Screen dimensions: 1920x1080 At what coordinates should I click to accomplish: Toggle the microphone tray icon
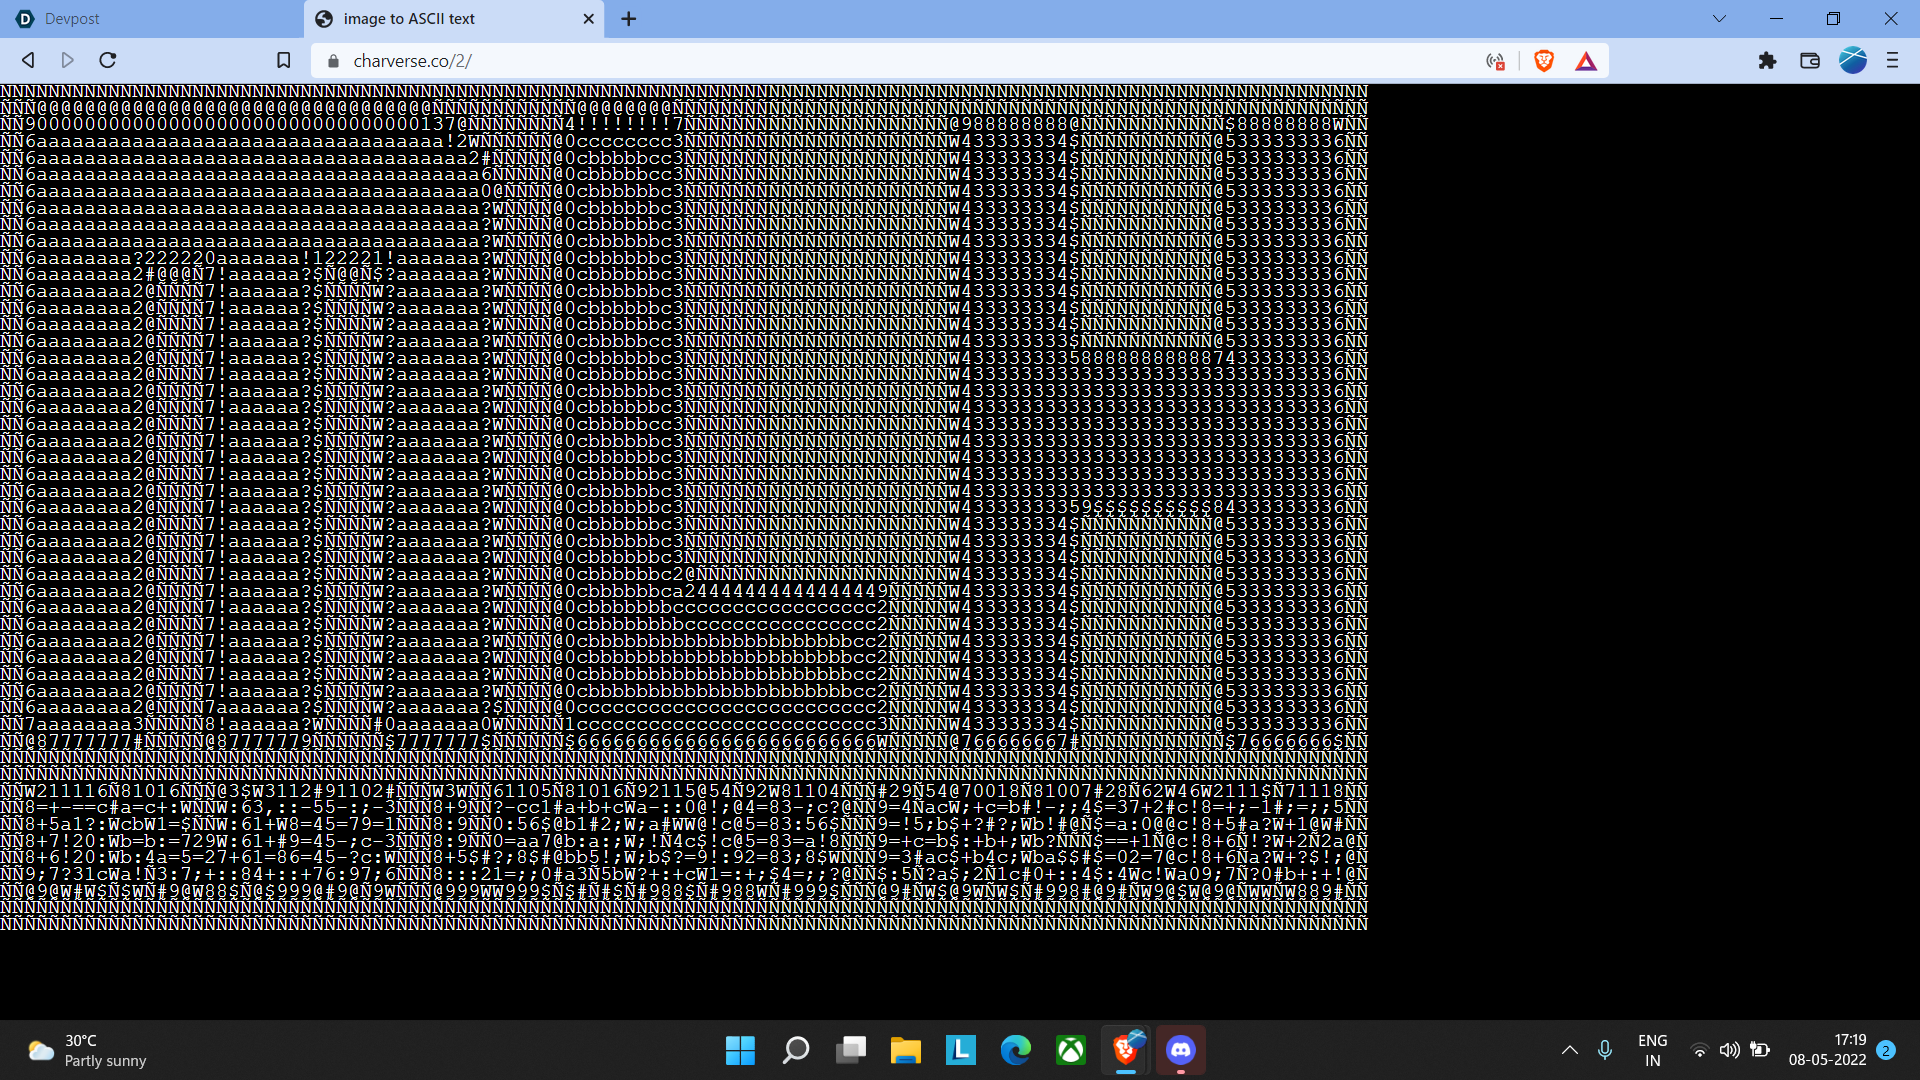1605,1050
